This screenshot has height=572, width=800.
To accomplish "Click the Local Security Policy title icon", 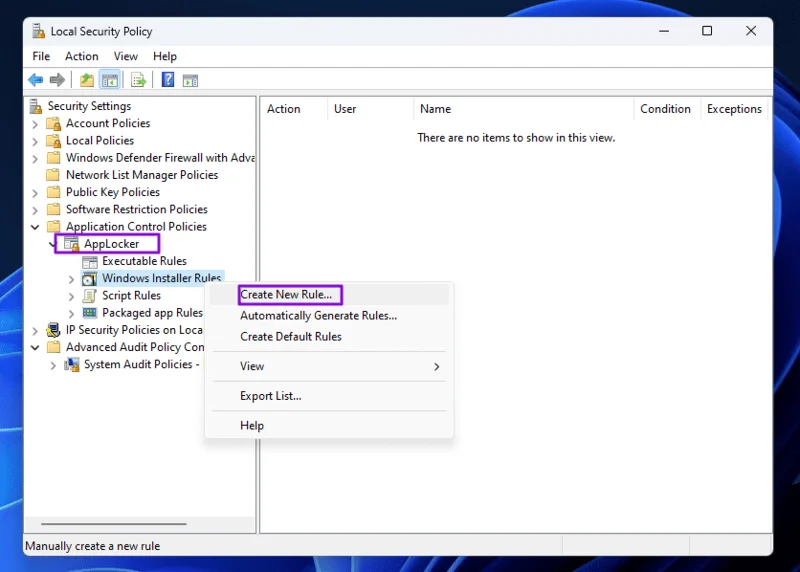I will pyautogui.click(x=39, y=31).
